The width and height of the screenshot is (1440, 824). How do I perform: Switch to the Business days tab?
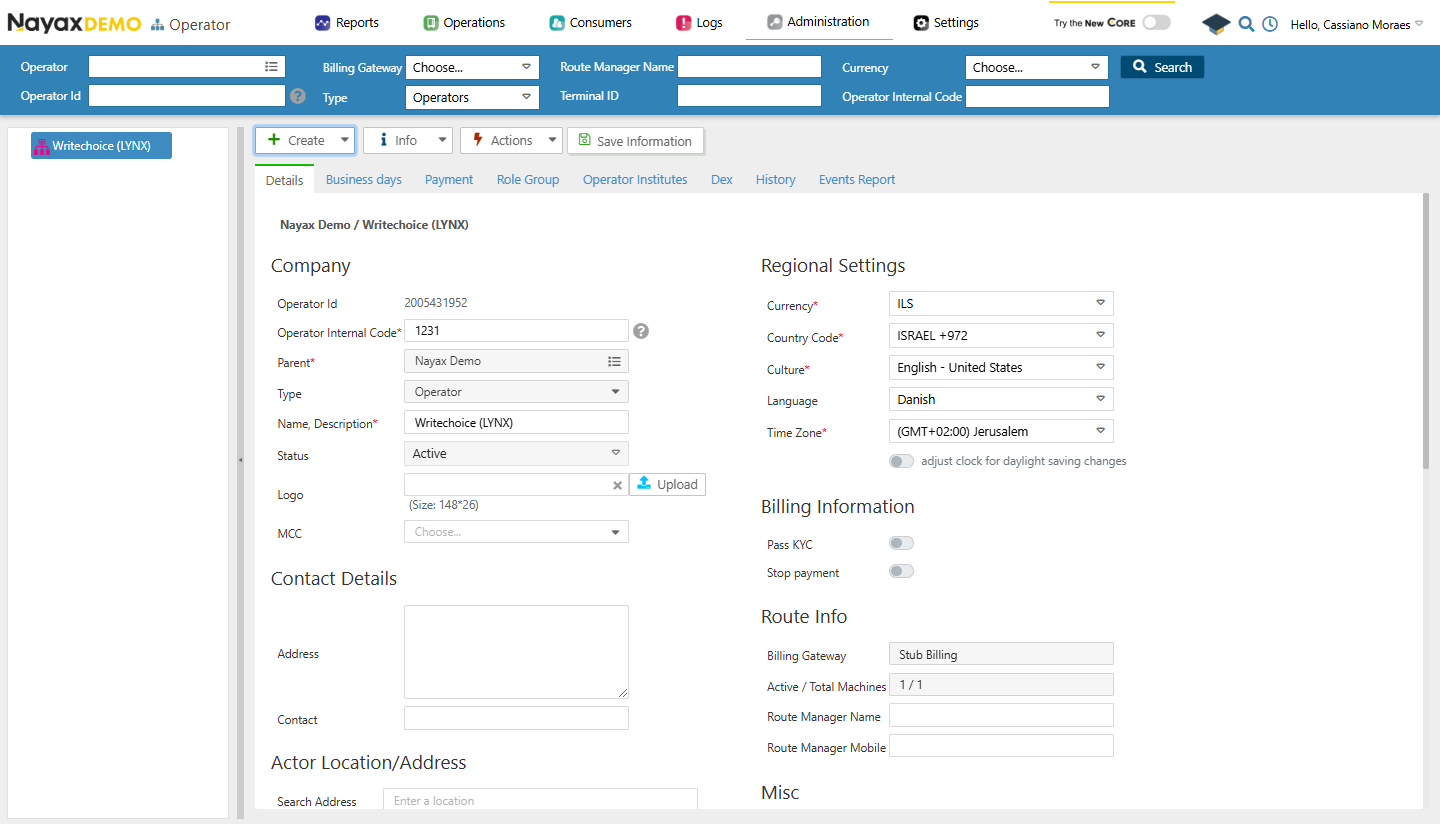(x=364, y=179)
